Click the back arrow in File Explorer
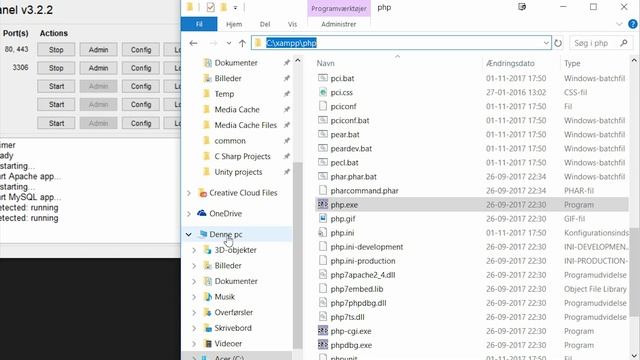Image resolution: width=640 pixels, height=360 pixels. [193, 43]
